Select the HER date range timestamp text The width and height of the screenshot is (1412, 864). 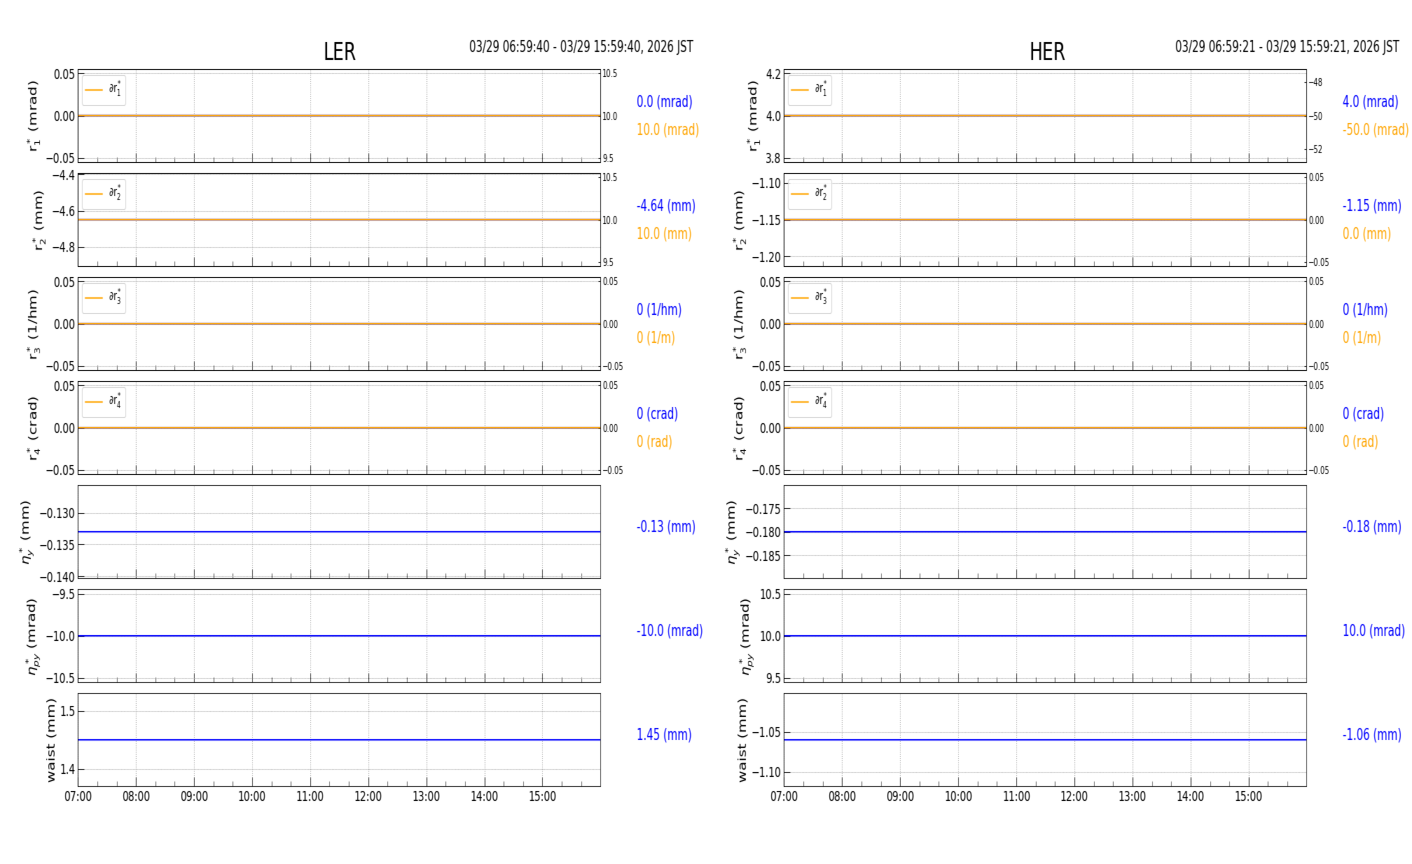(x=1286, y=47)
